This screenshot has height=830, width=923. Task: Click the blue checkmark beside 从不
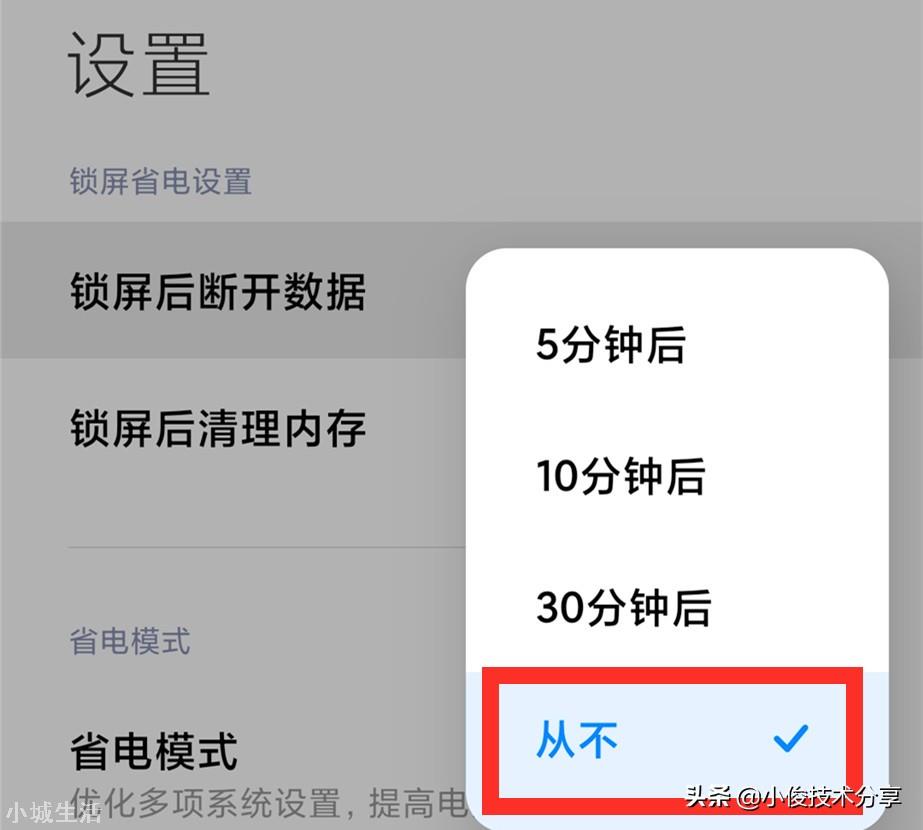(791, 738)
